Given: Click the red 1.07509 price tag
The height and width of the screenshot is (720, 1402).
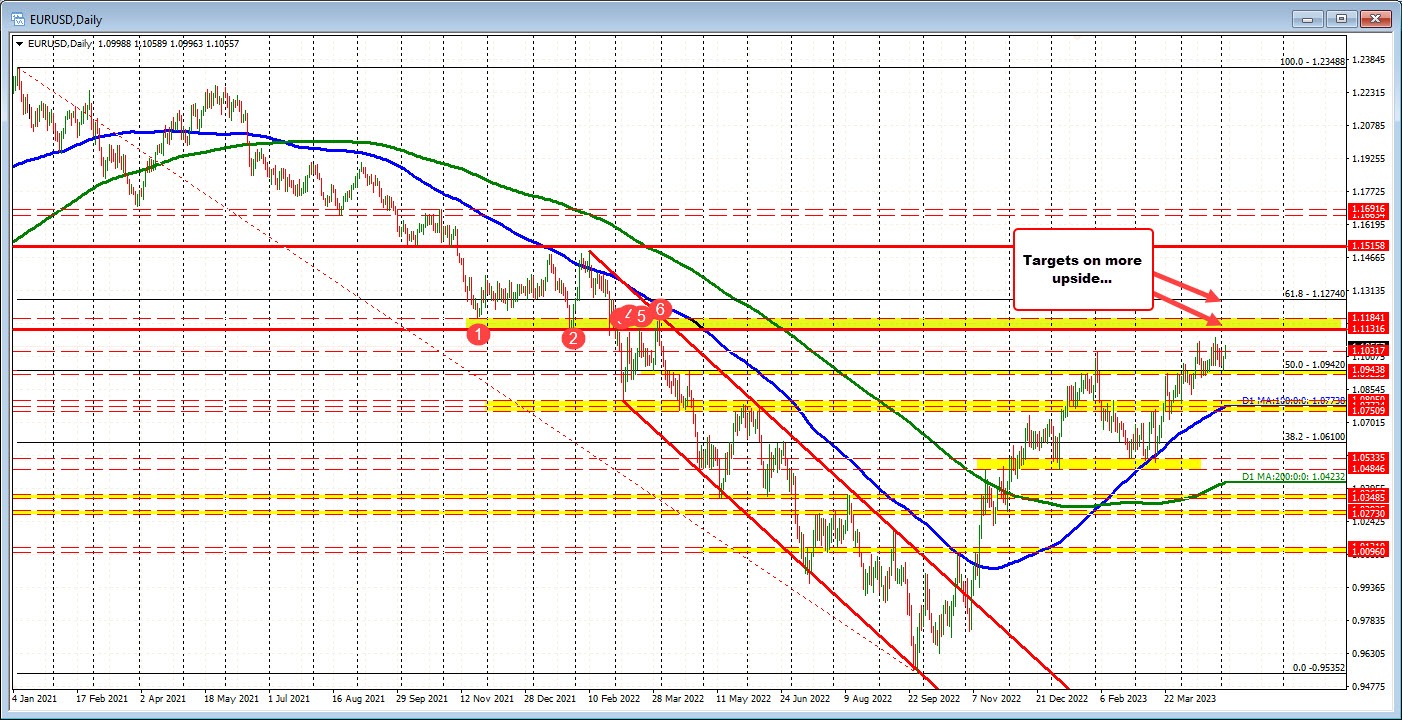Looking at the screenshot, I should [x=1366, y=411].
